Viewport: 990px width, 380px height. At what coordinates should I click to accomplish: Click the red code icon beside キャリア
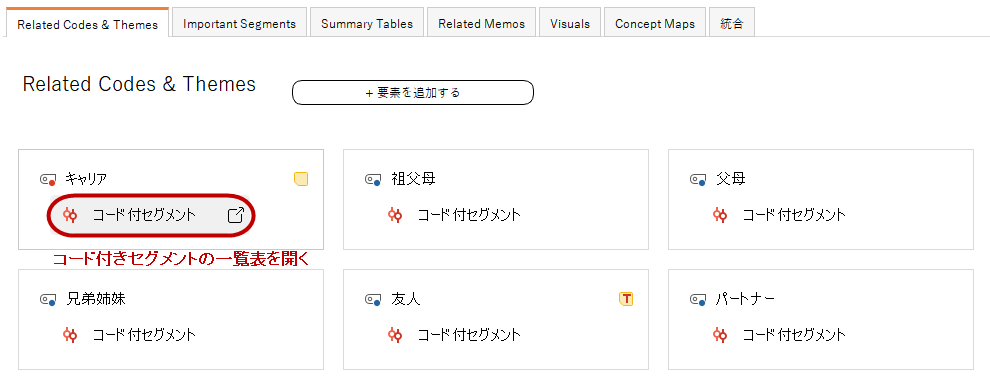click(48, 180)
